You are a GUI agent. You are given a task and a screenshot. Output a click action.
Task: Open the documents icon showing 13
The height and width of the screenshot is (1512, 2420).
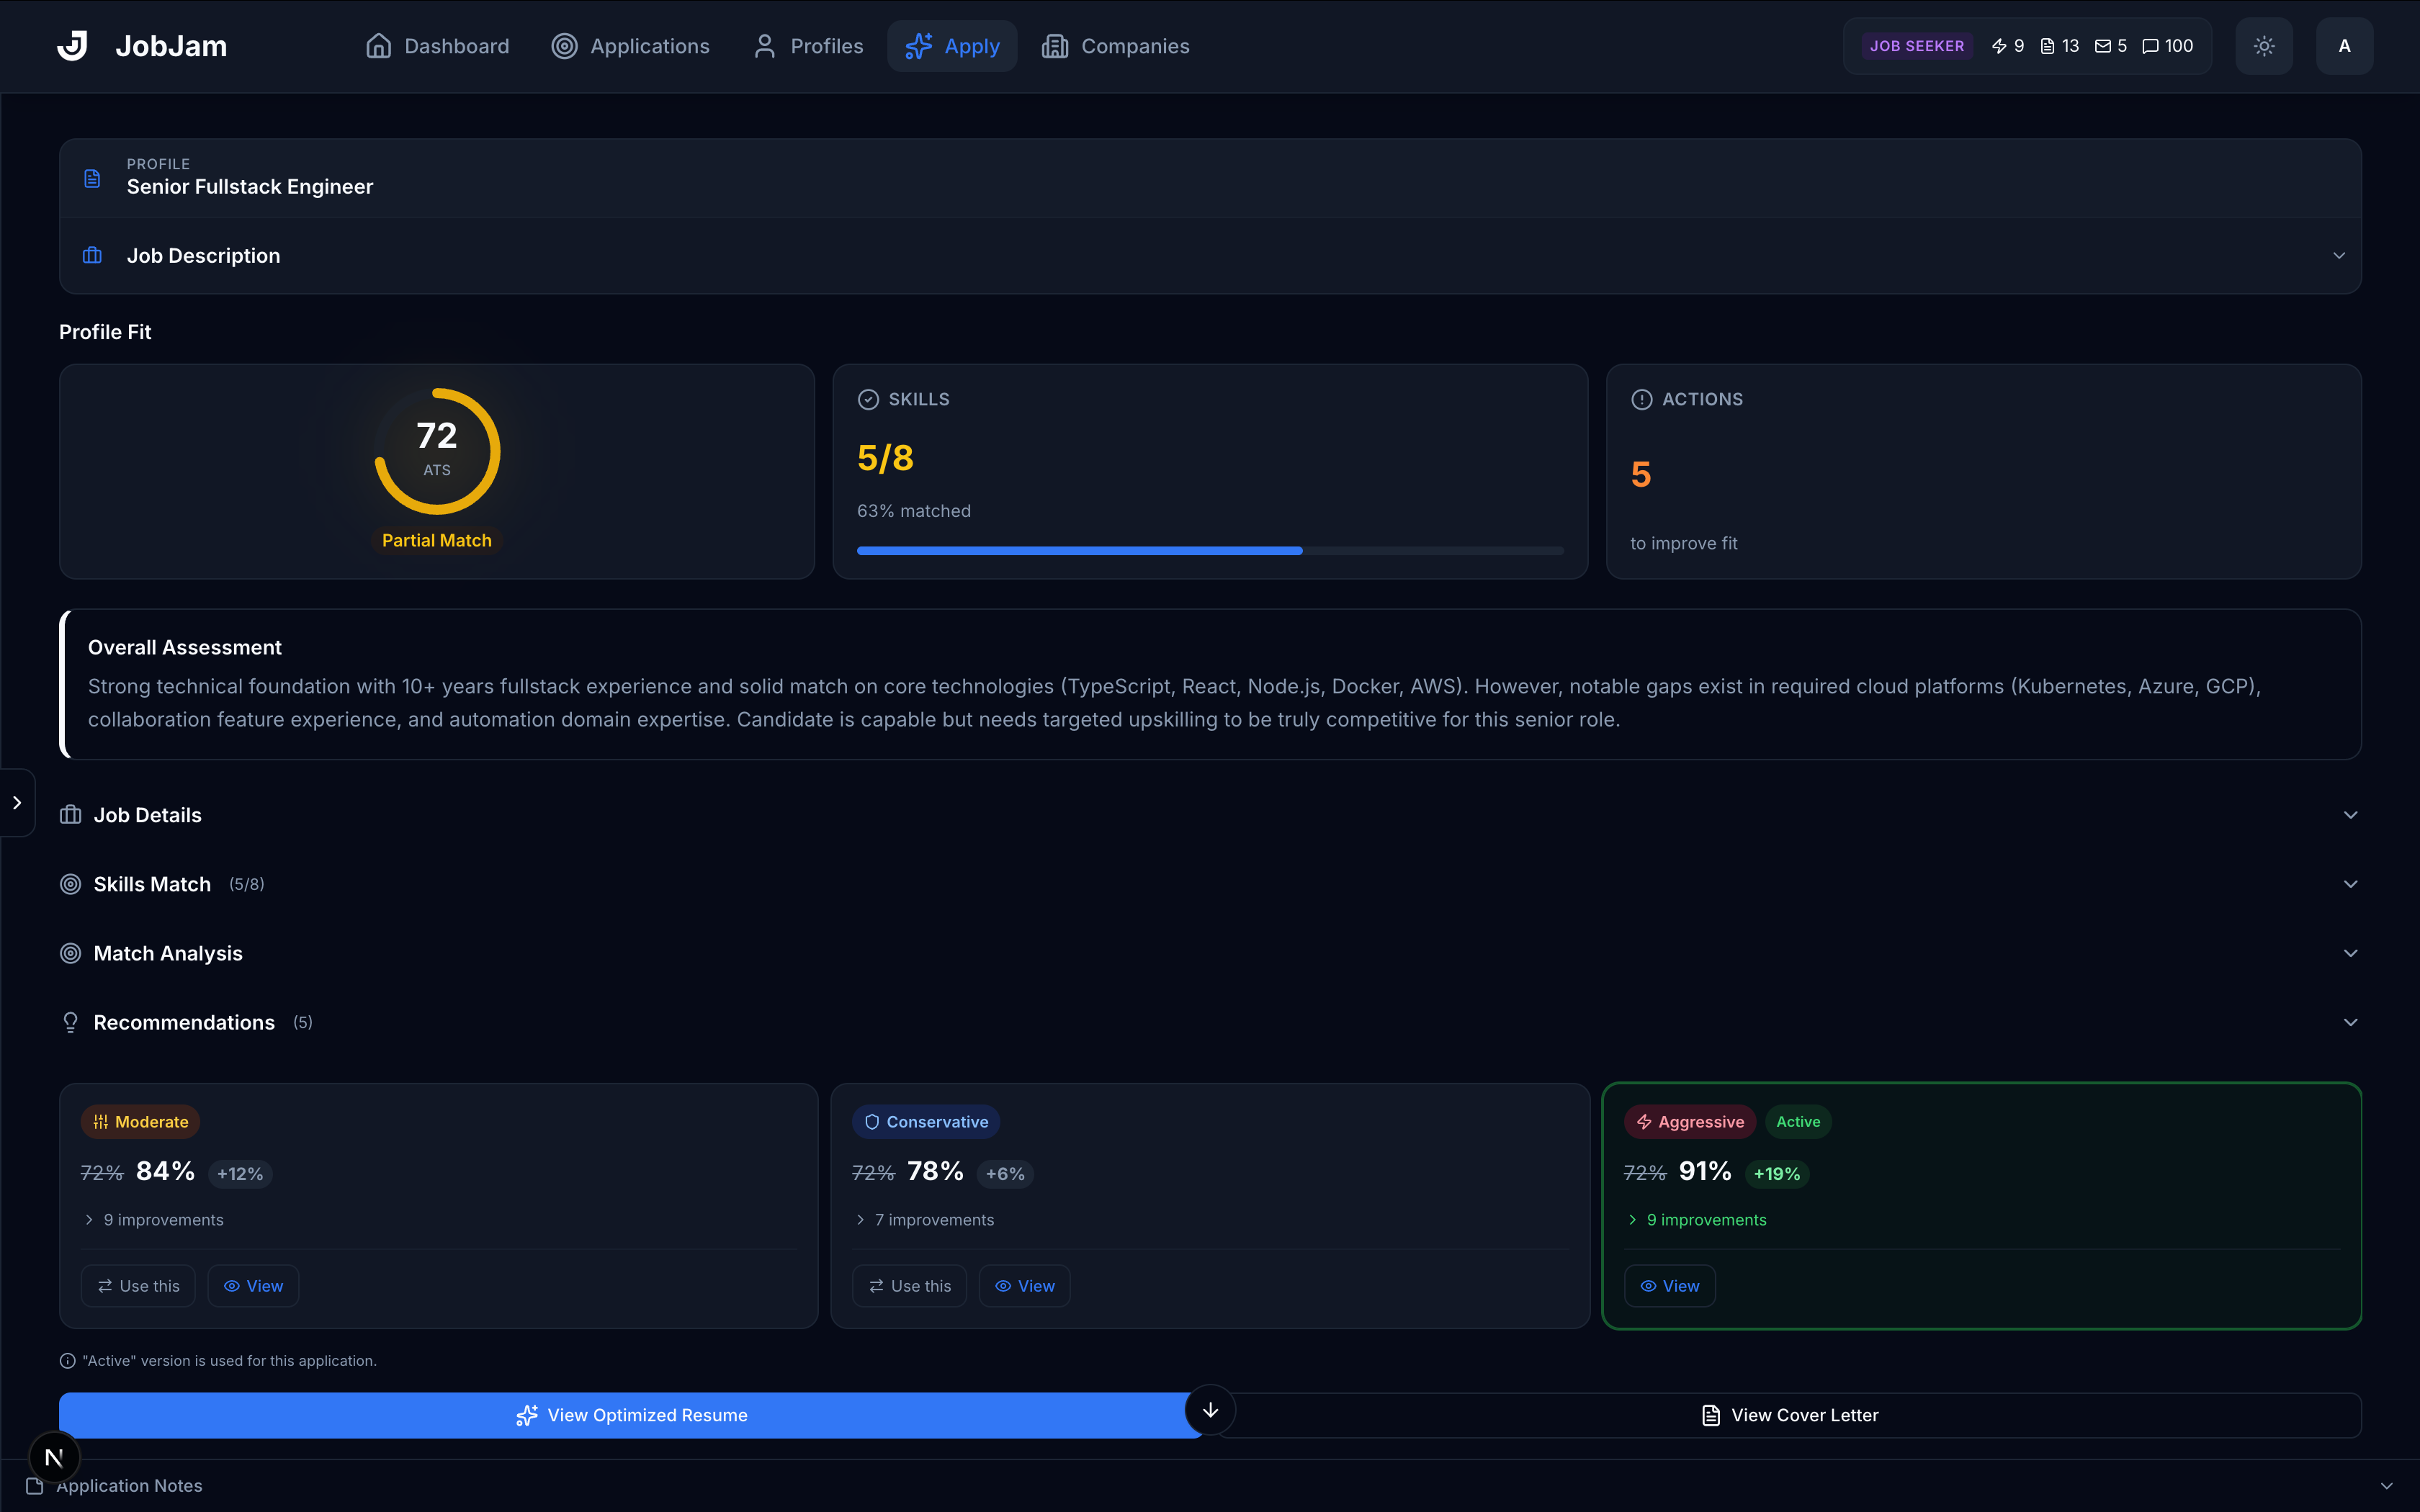[x=2050, y=45]
